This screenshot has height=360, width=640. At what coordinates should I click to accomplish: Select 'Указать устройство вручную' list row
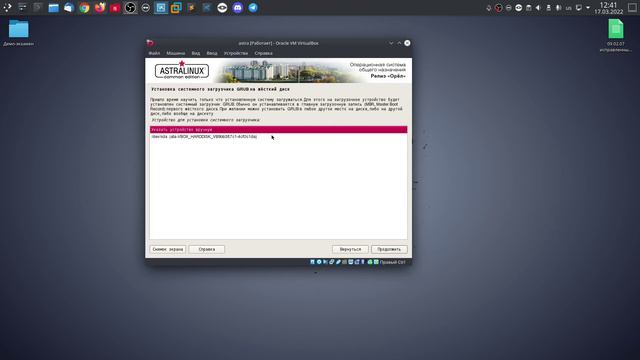pyautogui.click(x=278, y=129)
